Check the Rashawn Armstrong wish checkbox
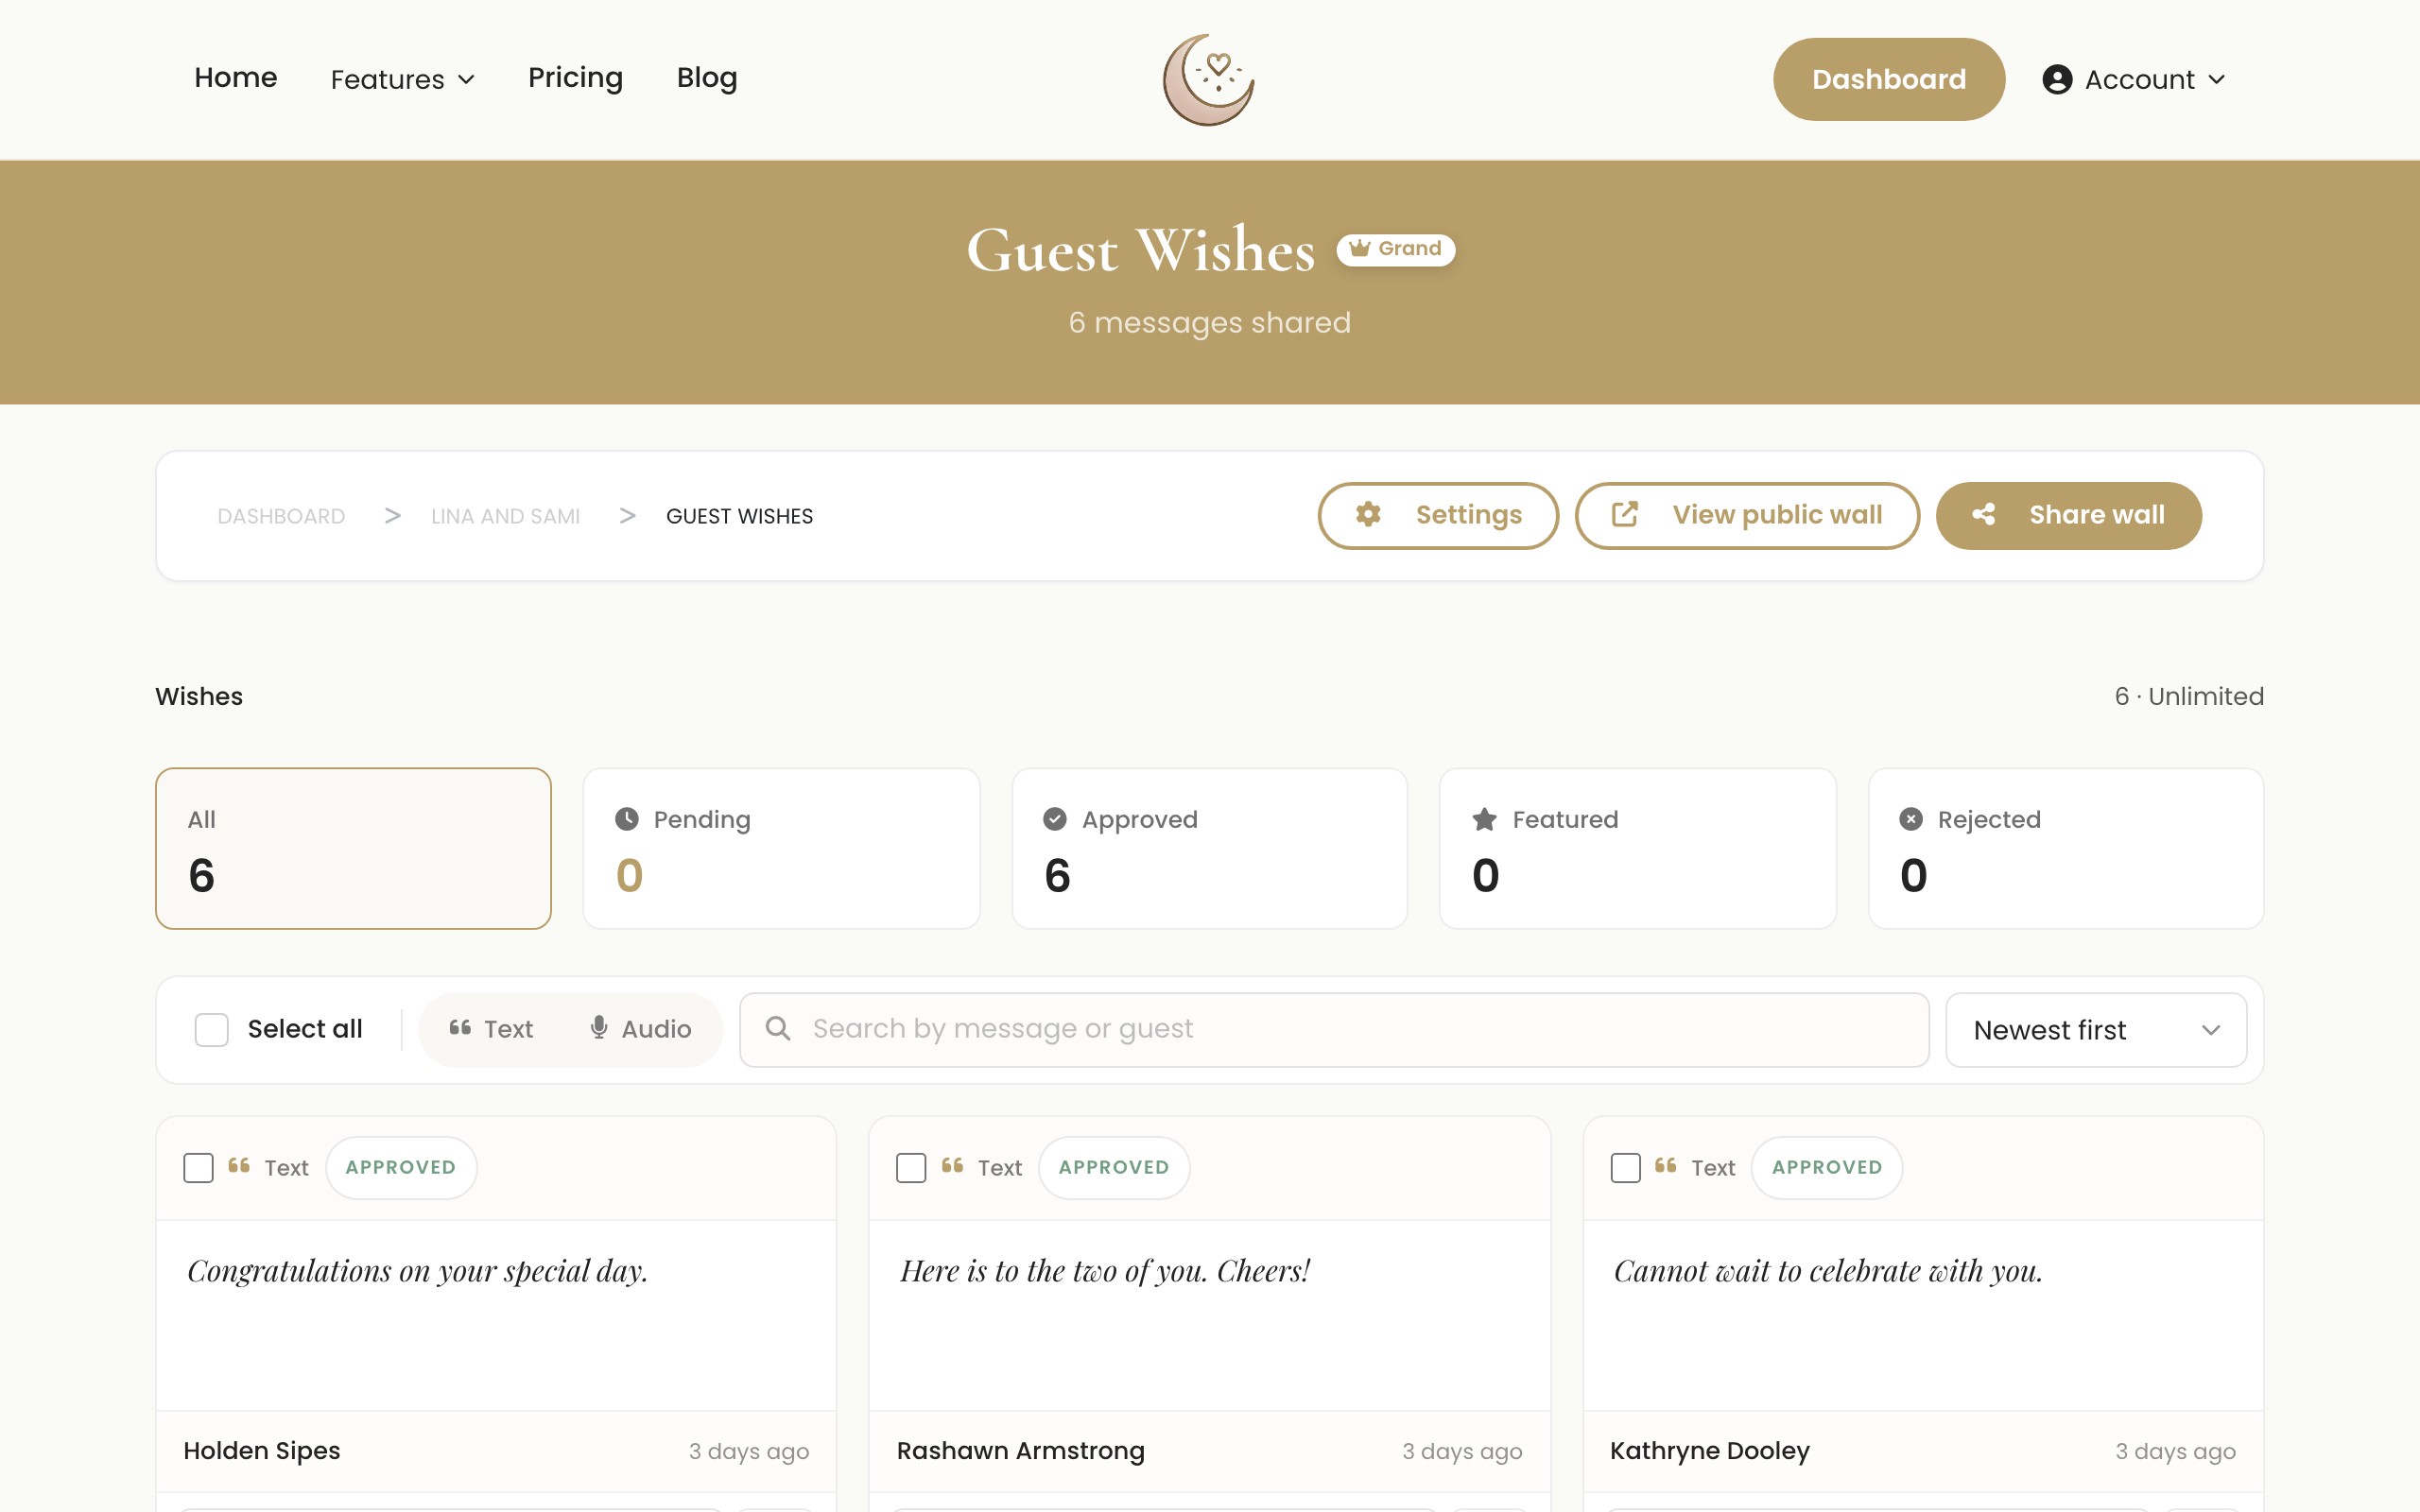The width and height of the screenshot is (2420, 1512). click(x=911, y=1168)
